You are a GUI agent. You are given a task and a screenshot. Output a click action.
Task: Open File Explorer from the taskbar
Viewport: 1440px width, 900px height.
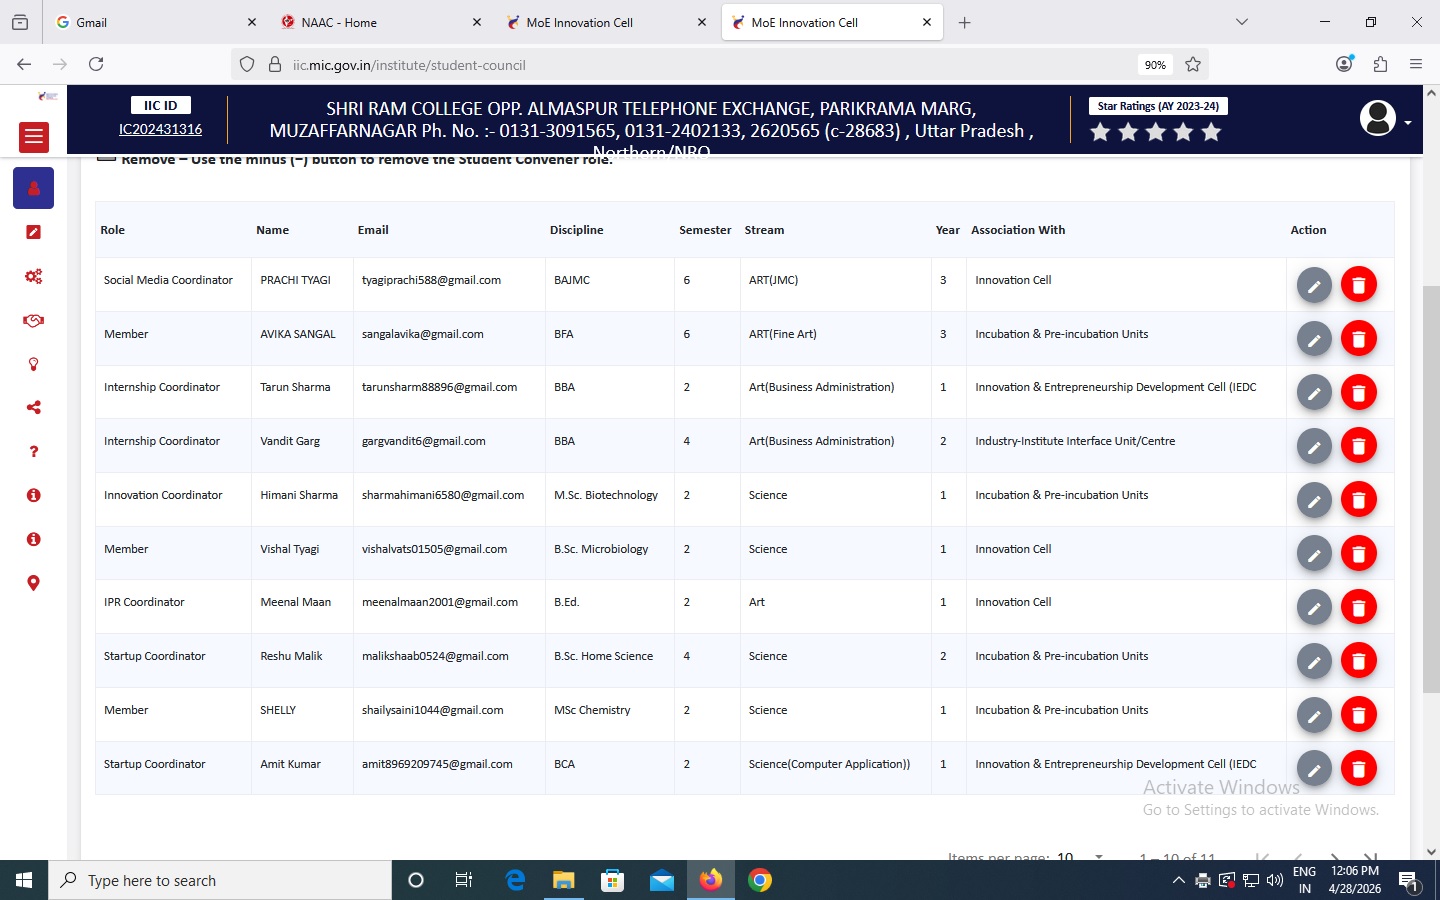click(x=564, y=880)
